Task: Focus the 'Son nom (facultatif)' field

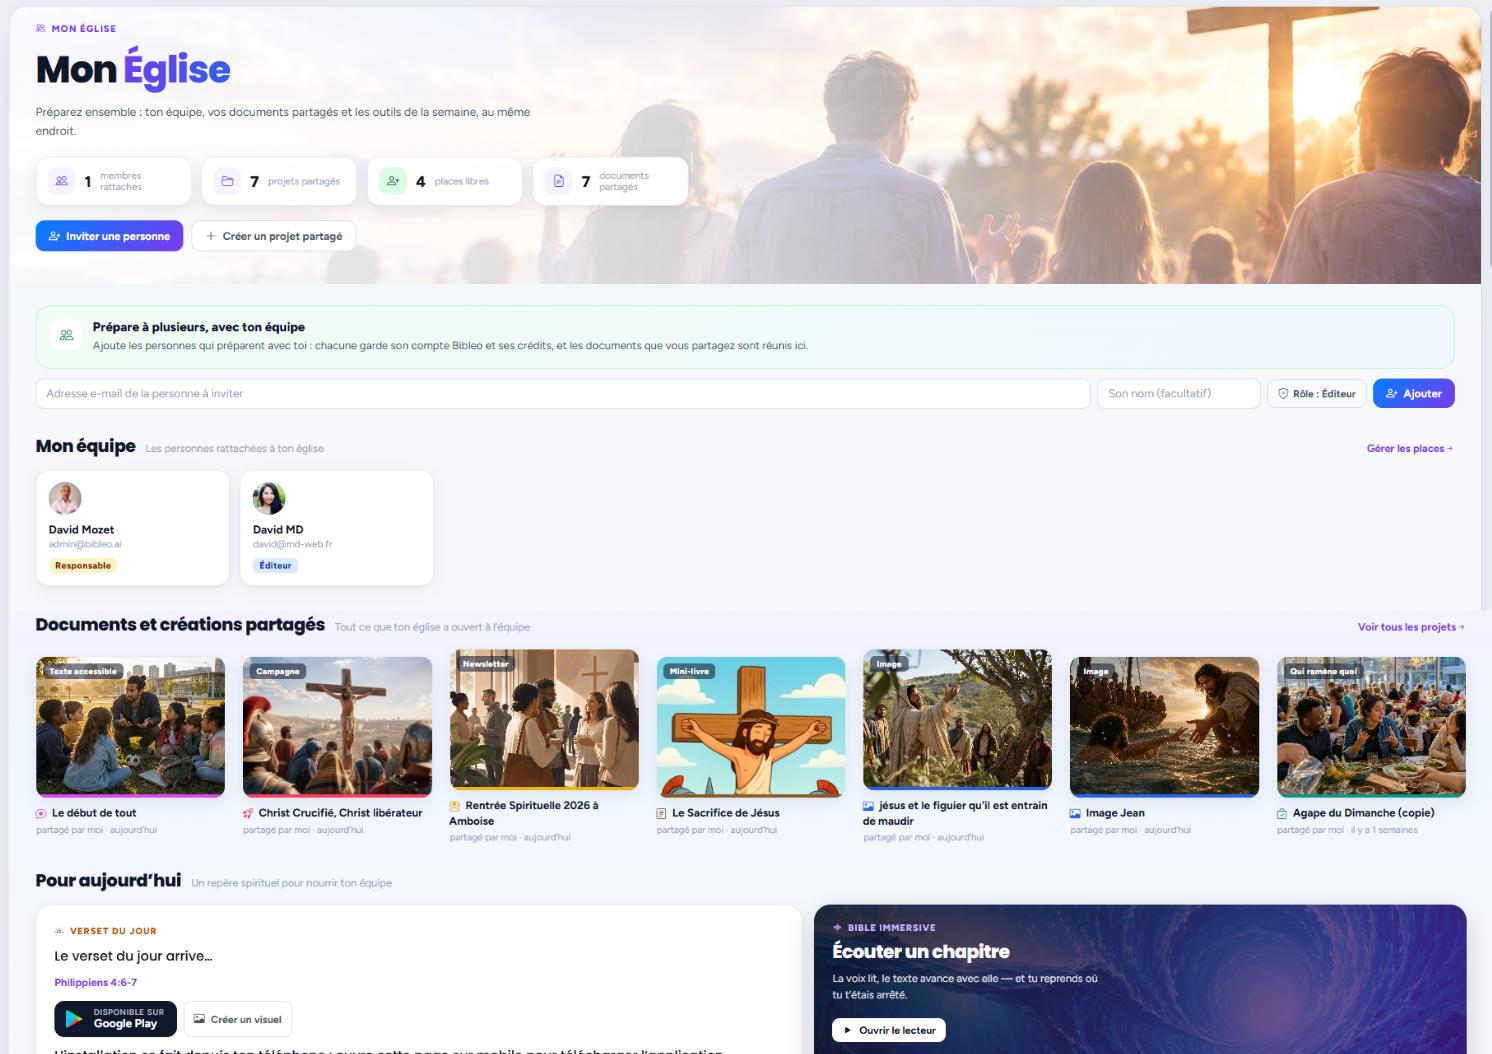Action: (1179, 394)
